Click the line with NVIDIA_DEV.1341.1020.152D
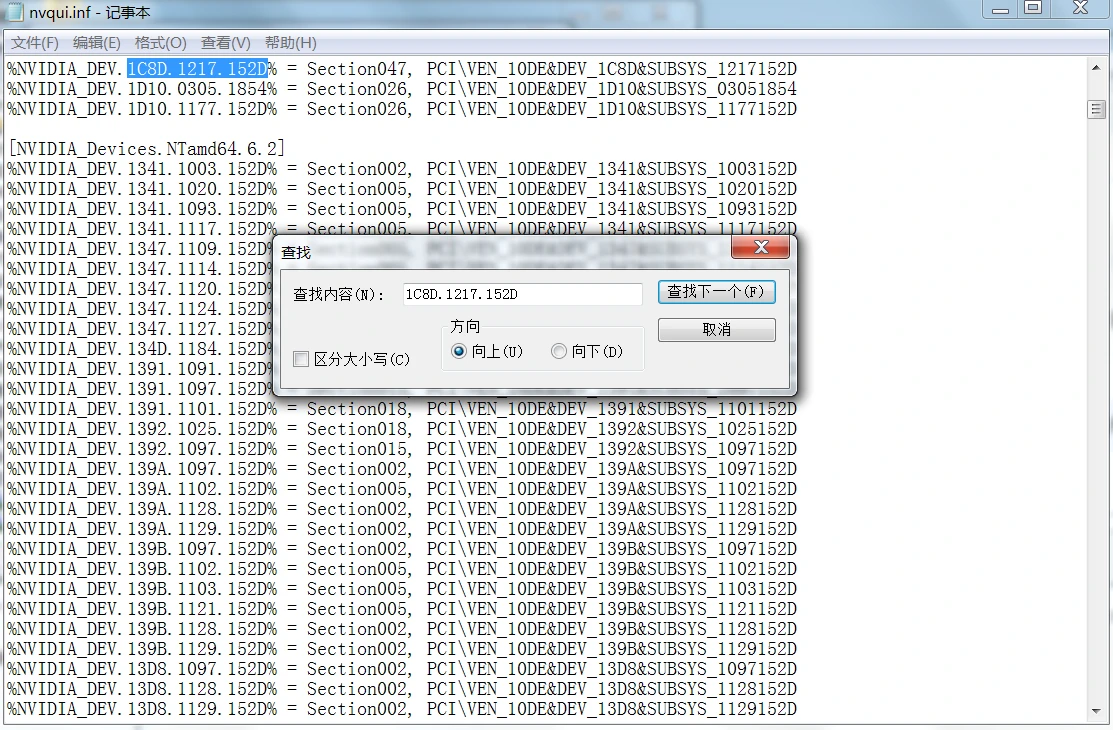This screenshot has width=1113, height=730. [x=402, y=189]
